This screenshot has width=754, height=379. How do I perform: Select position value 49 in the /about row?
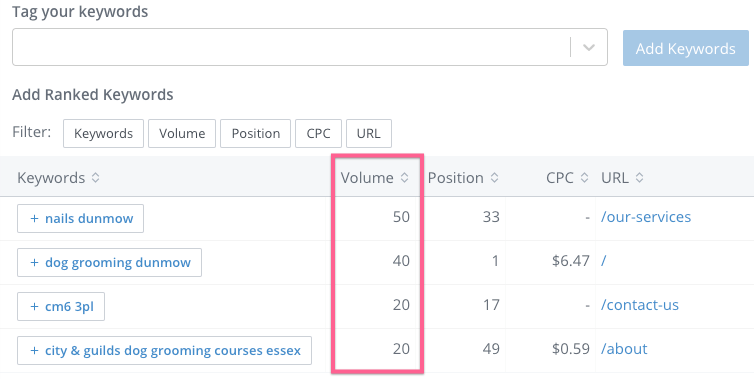click(x=491, y=349)
